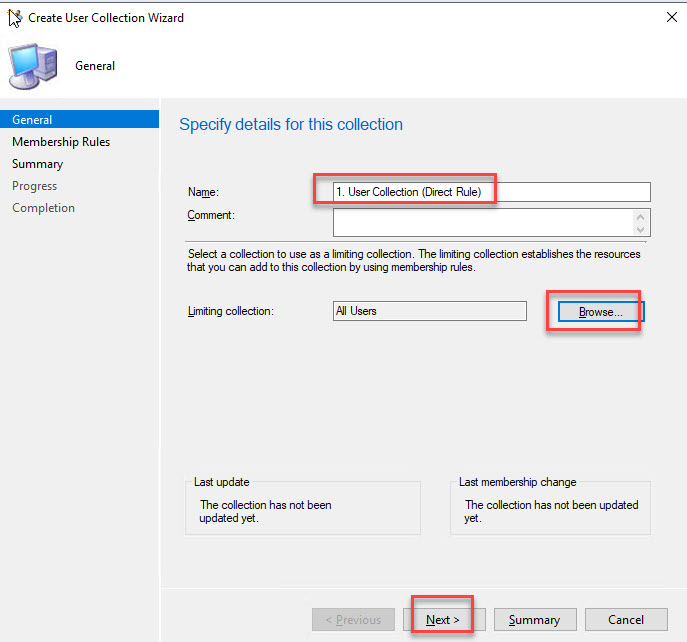Screen dimensions: 687x642
Task: Select the Progress step in the sidebar
Action: click(35, 186)
